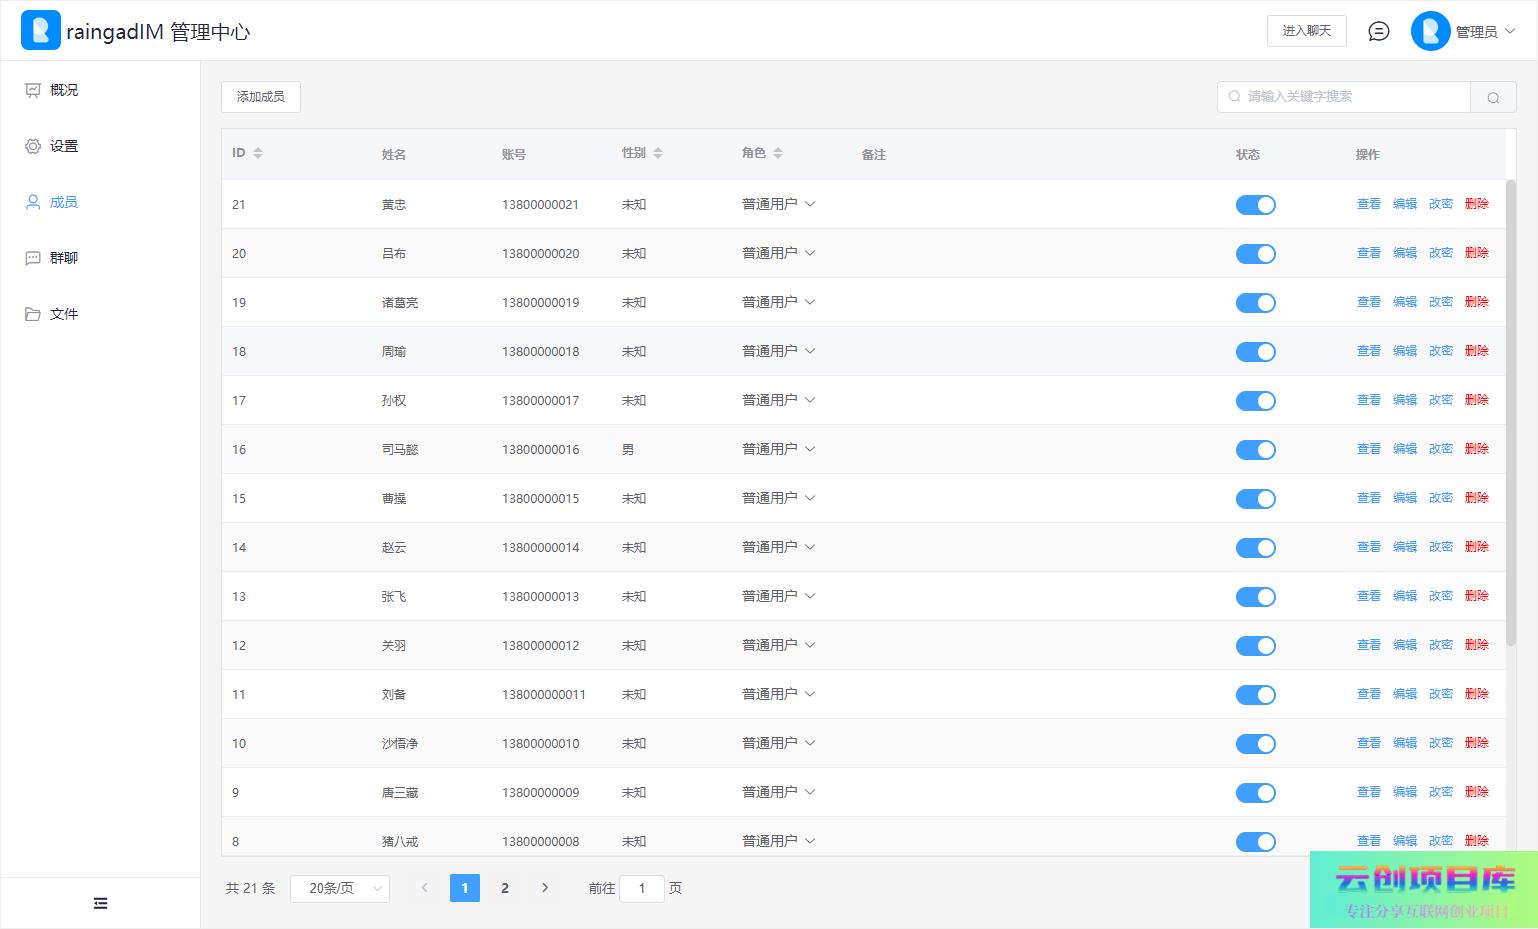The height and width of the screenshot is (929, 1538).
Task: Sort by 性别 column sort arrows
Action: pyautogui.click(x=658, y=153)
